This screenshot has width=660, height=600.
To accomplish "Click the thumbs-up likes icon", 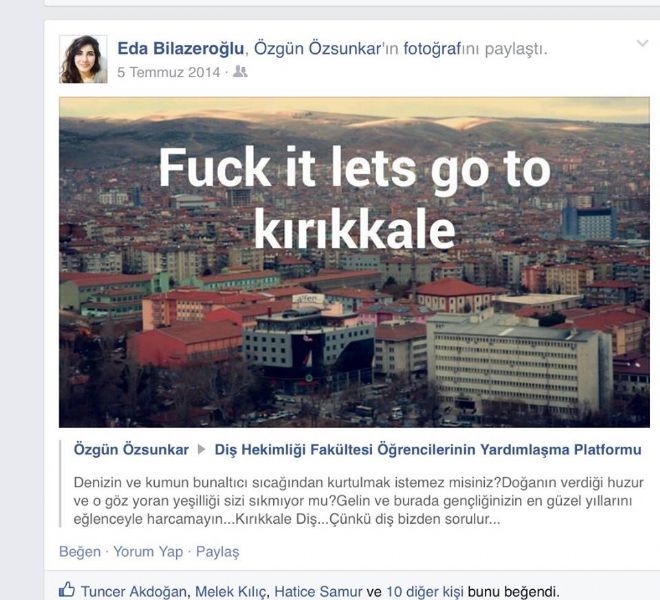I will pyautogui.click(x=67, y=589).
